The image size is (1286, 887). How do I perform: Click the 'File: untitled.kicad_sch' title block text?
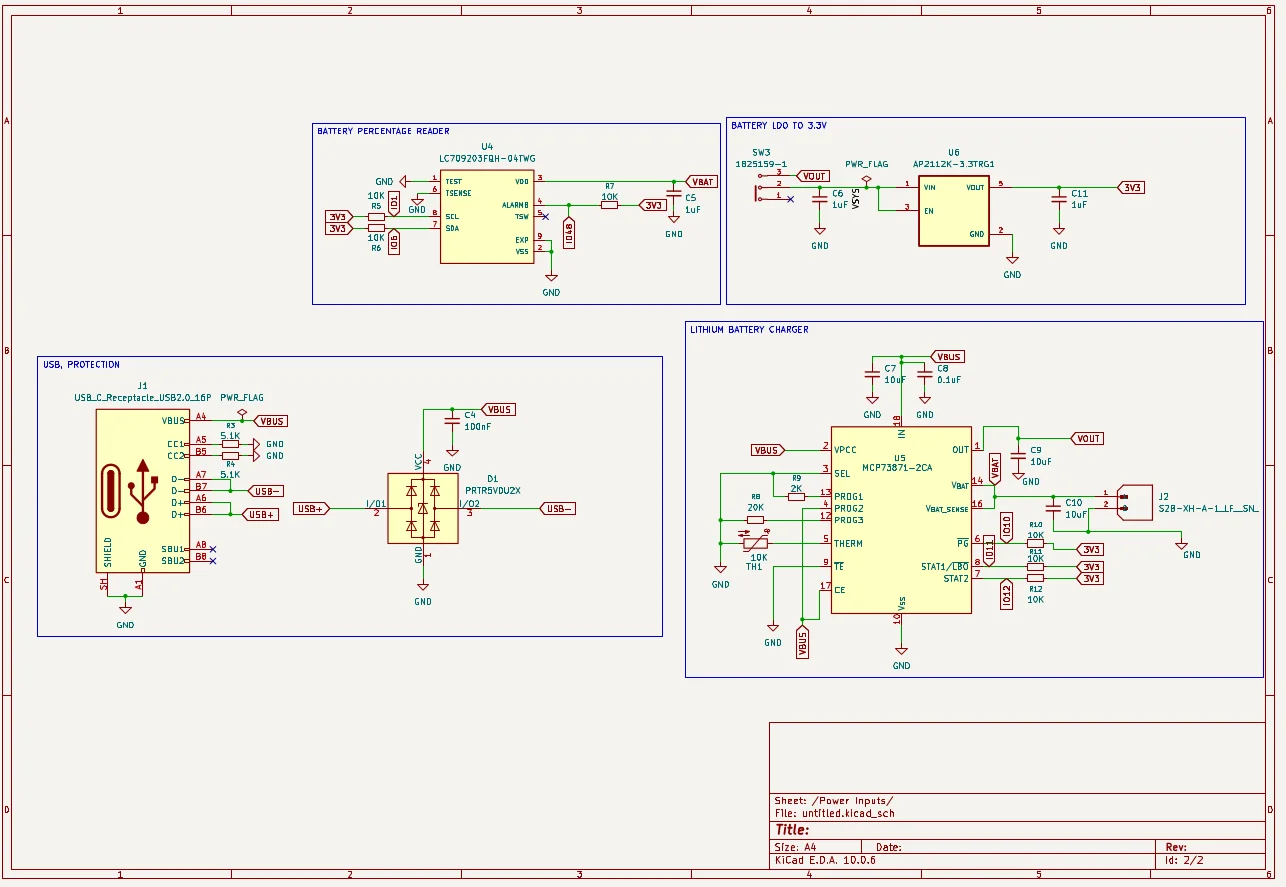[x=834, y=813]
